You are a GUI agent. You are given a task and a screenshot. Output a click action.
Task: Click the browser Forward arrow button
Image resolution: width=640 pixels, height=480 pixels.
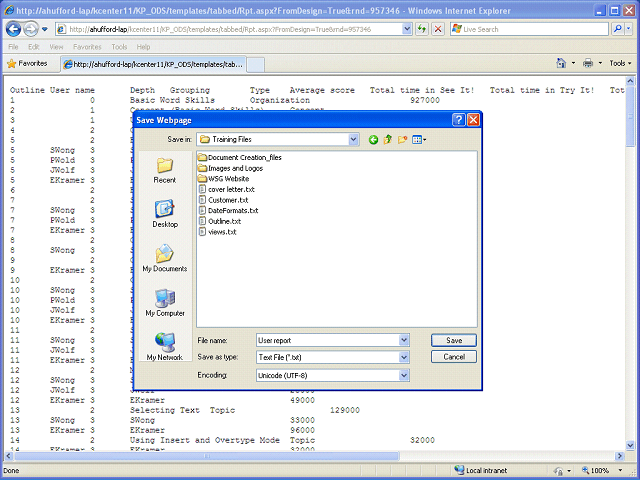(x=30, y=29)
